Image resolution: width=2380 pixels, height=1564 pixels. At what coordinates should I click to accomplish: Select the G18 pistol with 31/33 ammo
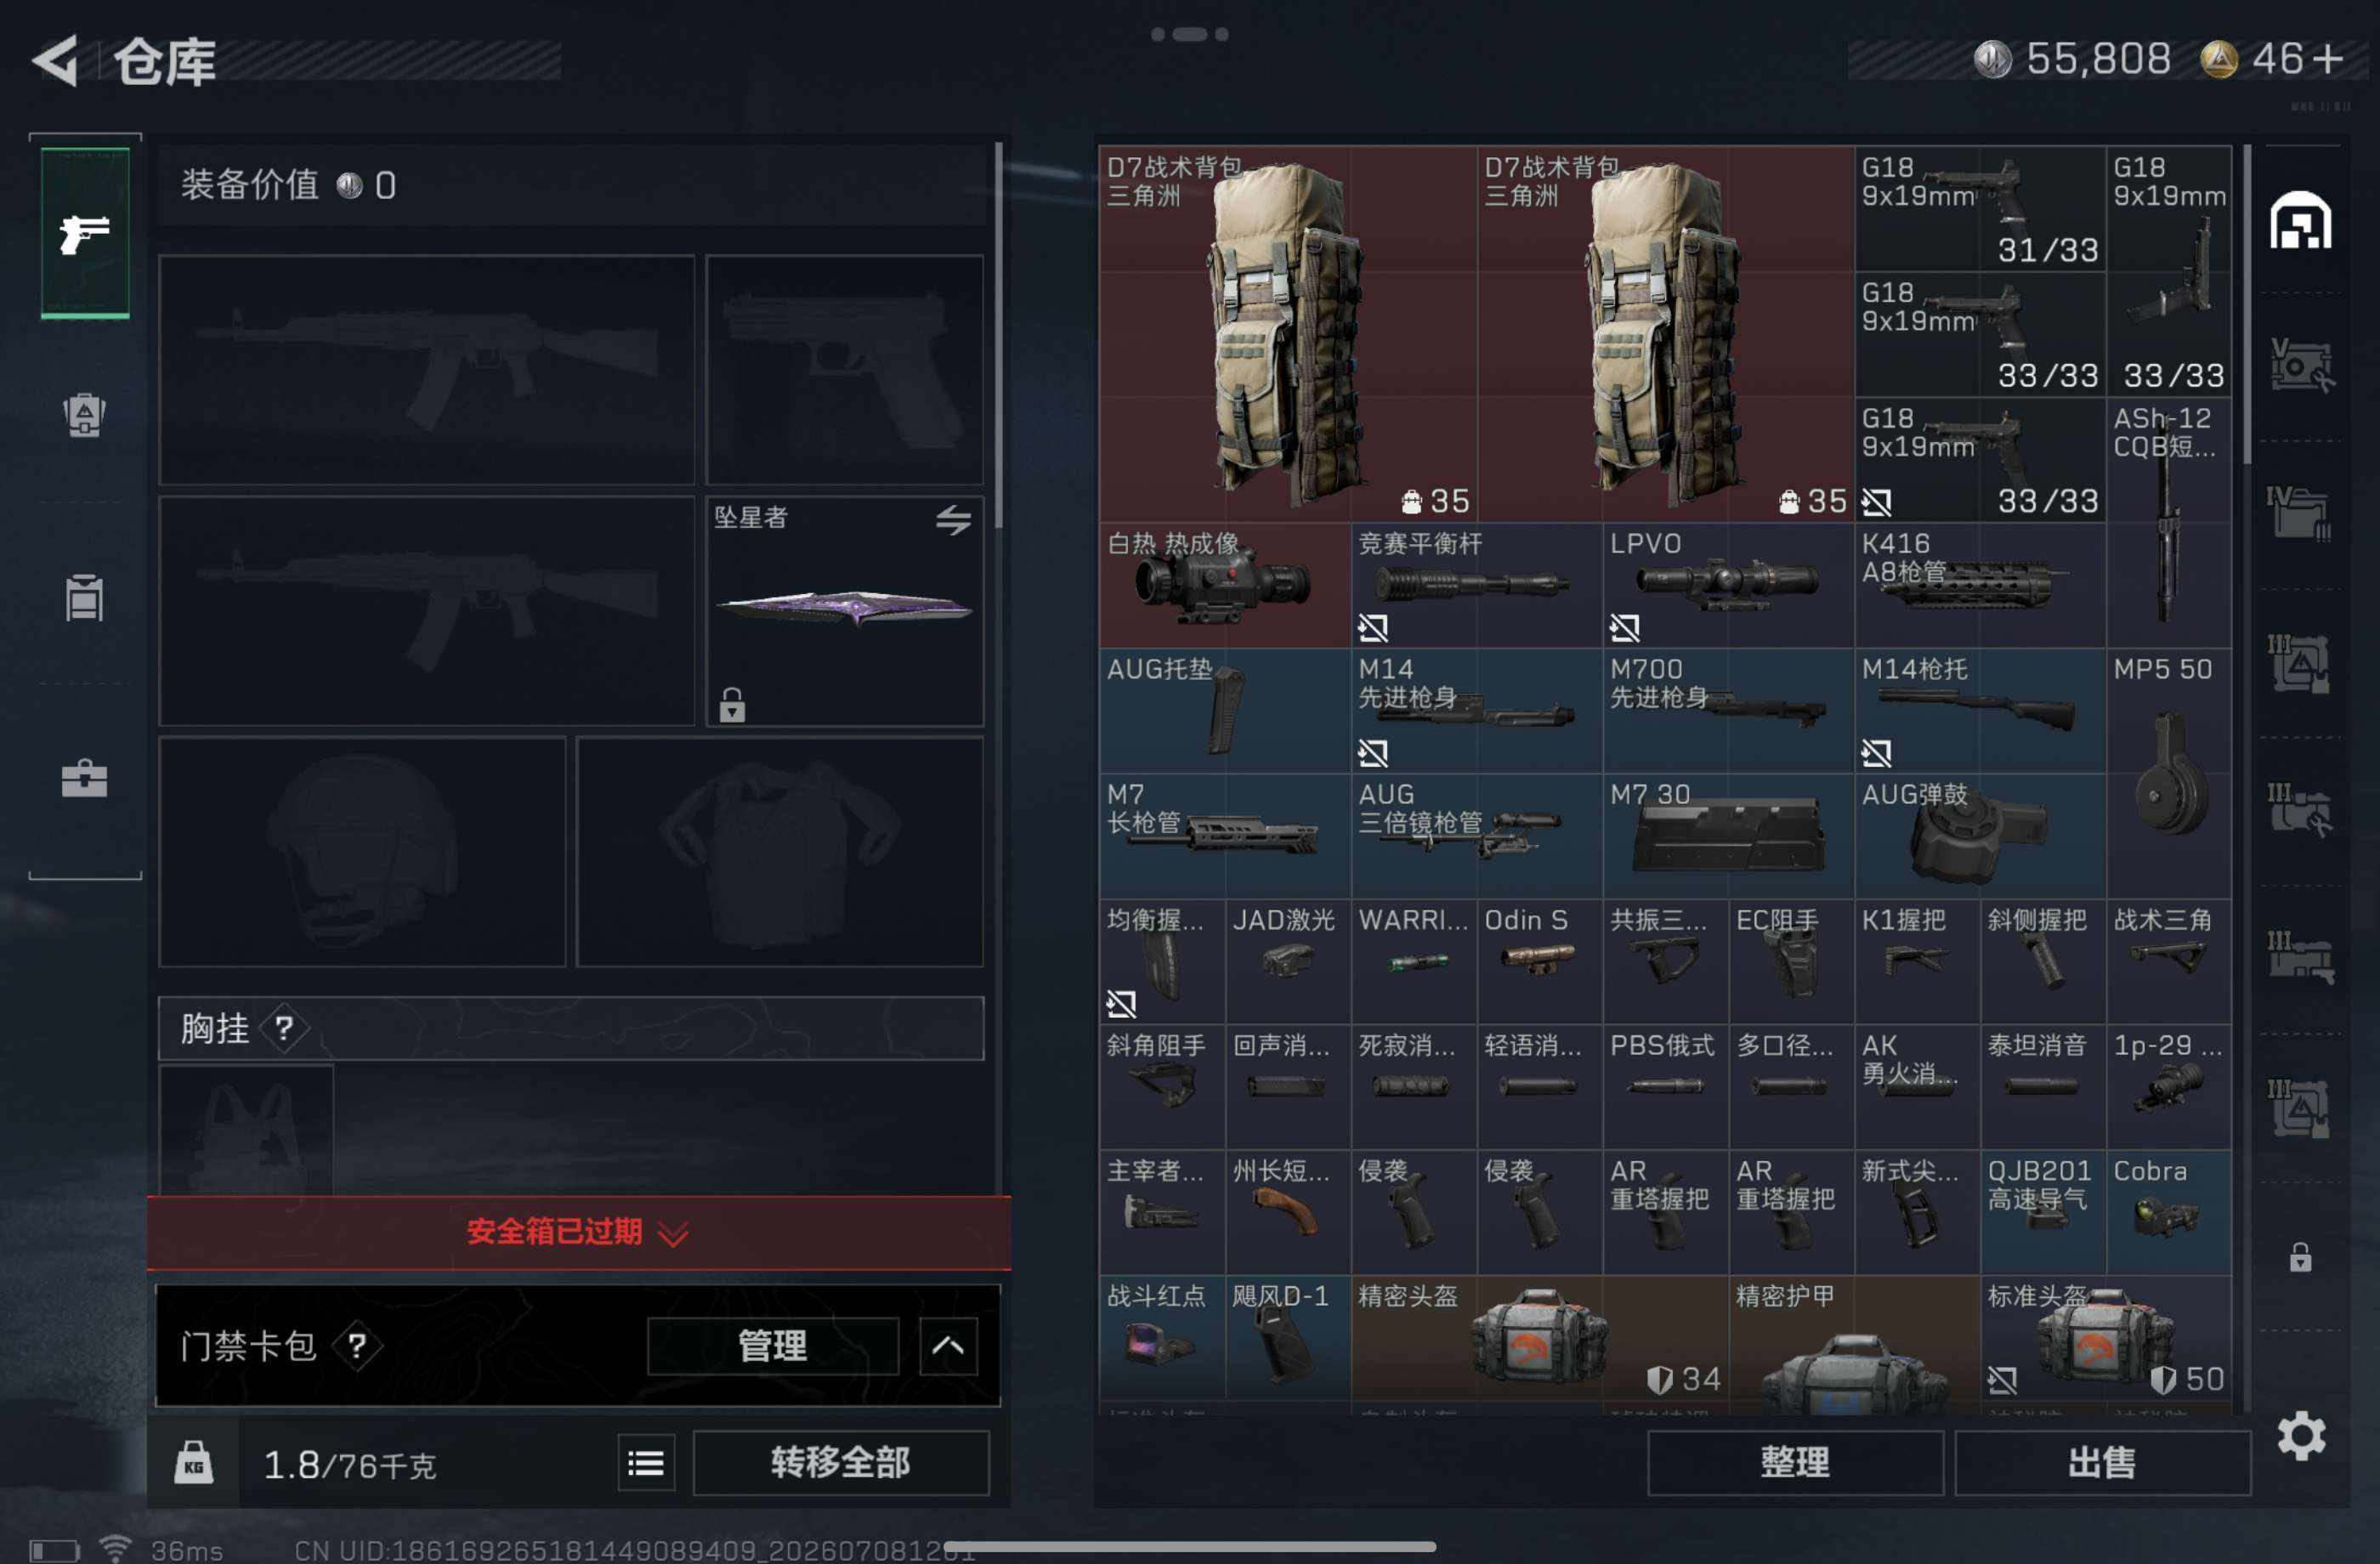coord(1980,209)
